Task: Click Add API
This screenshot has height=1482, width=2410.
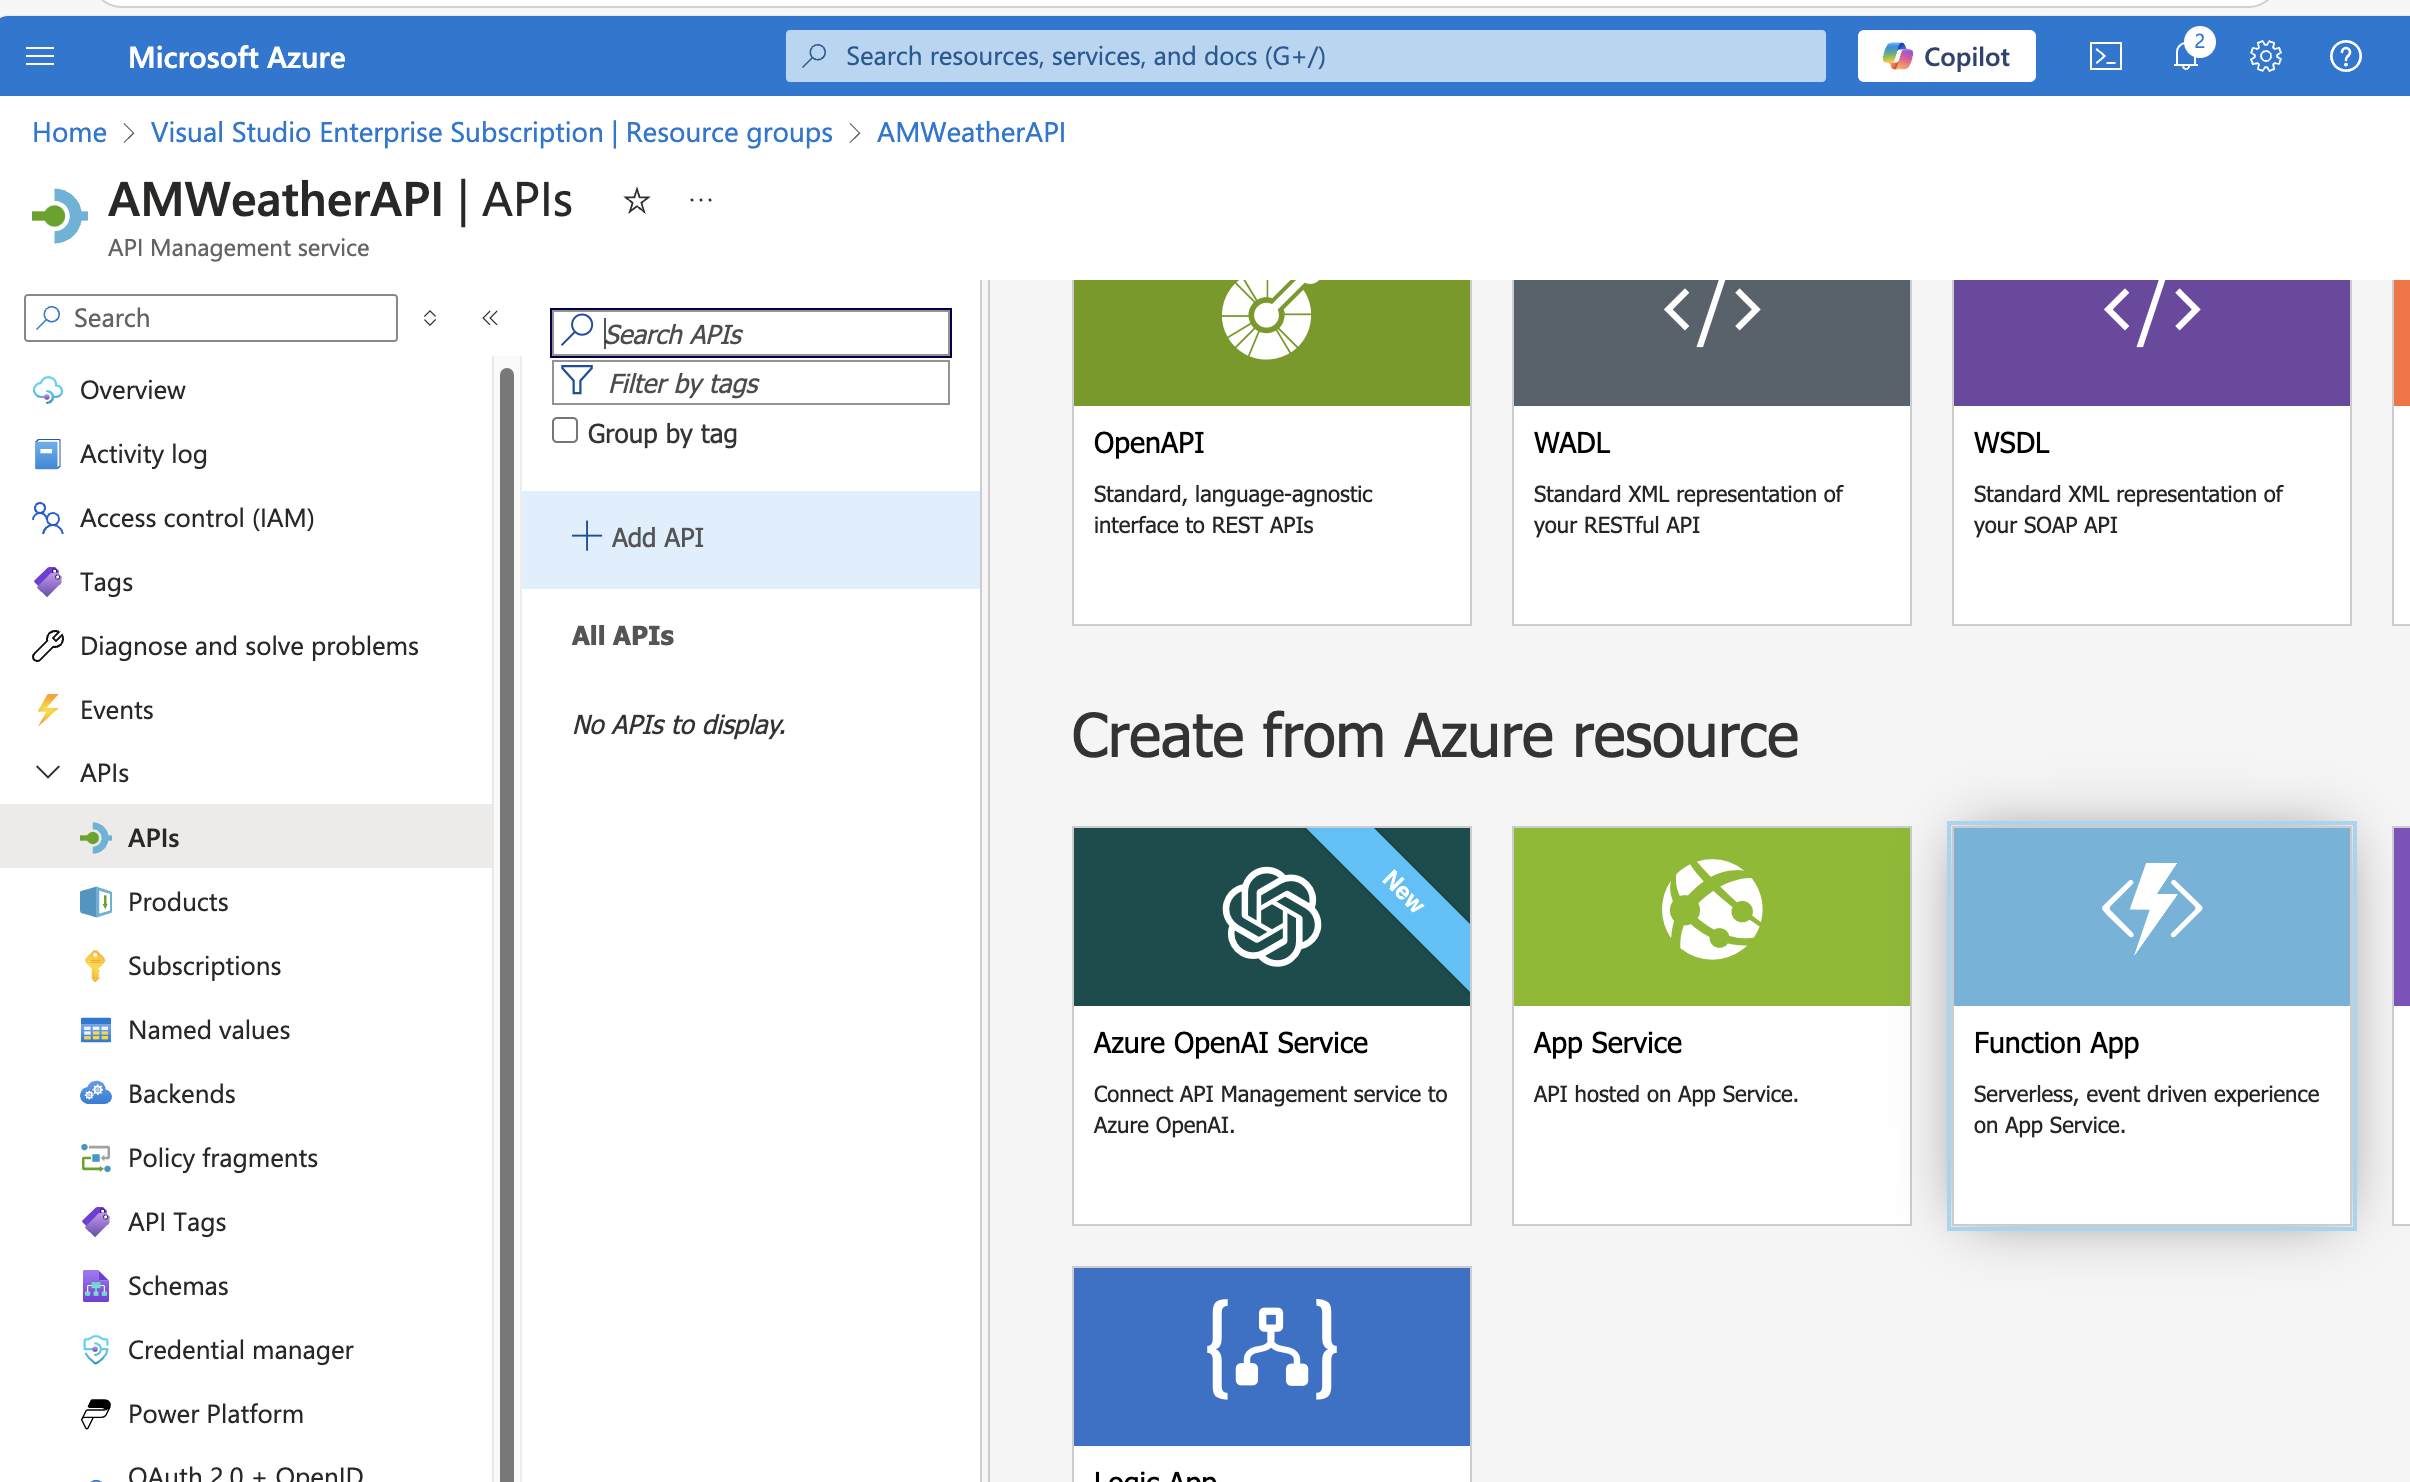Action: 750,538
